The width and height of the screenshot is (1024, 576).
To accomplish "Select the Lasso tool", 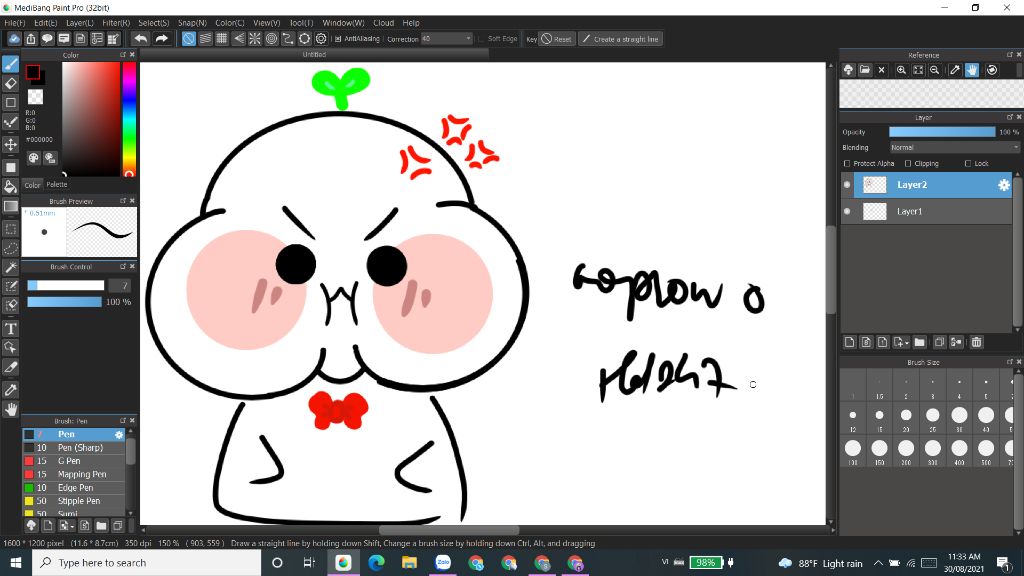I will [x=10, y=248].
